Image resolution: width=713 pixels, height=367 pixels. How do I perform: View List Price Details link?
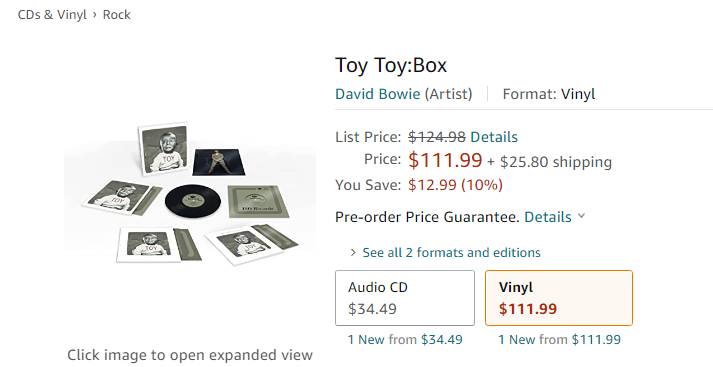tap(494, 137)
